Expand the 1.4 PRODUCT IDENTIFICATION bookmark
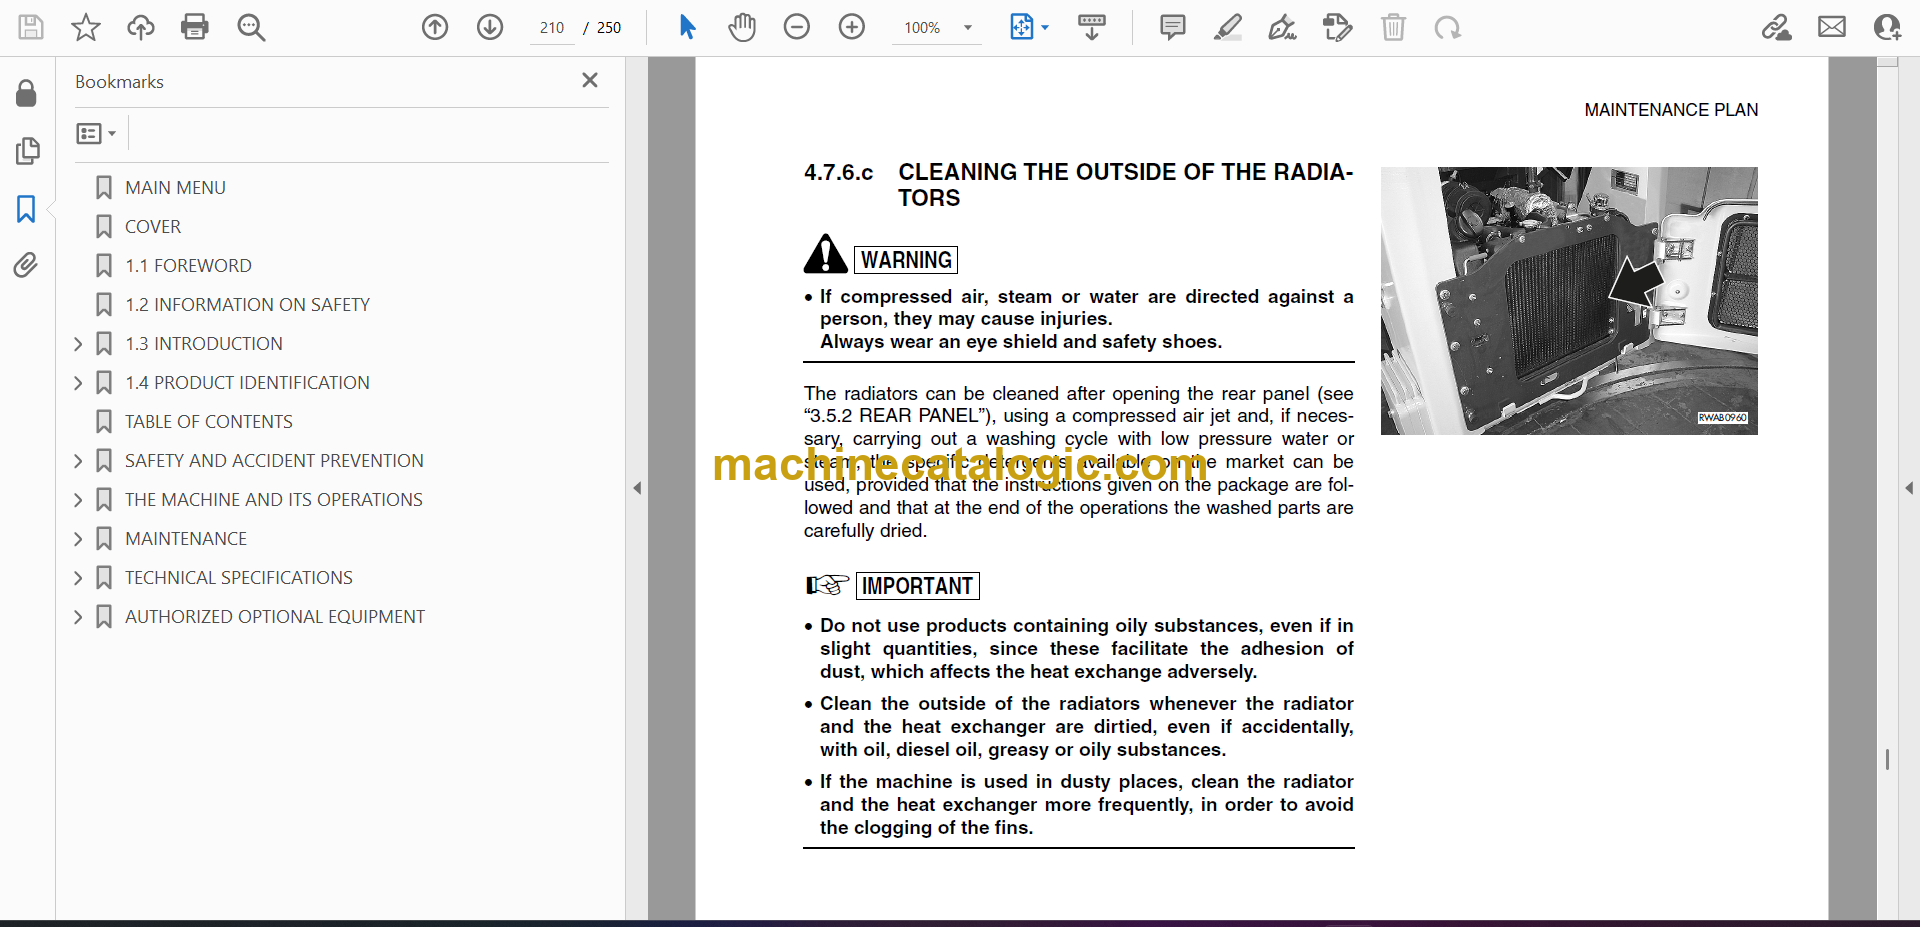 pyautogui.click(x=78, y=382)
